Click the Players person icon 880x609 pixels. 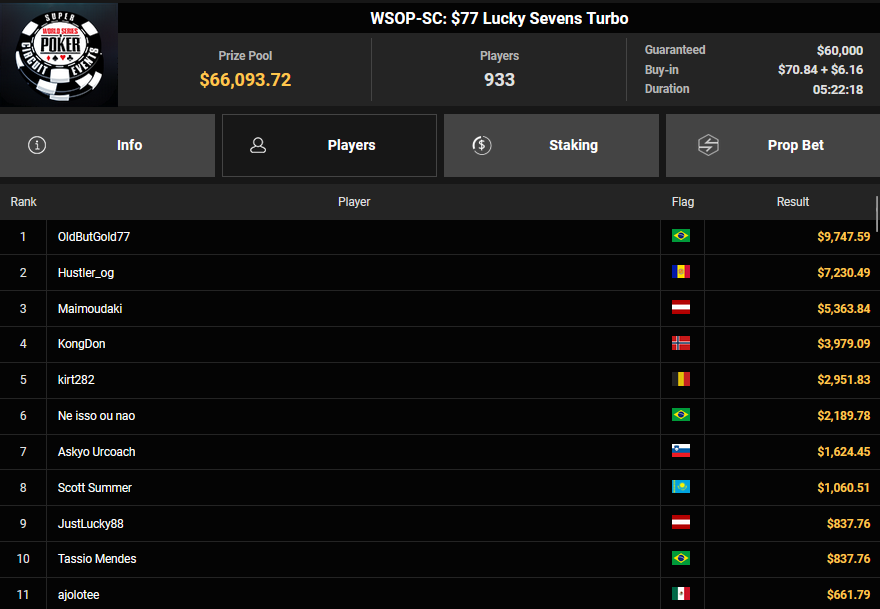pyautogui.click(x=258, y=145)
